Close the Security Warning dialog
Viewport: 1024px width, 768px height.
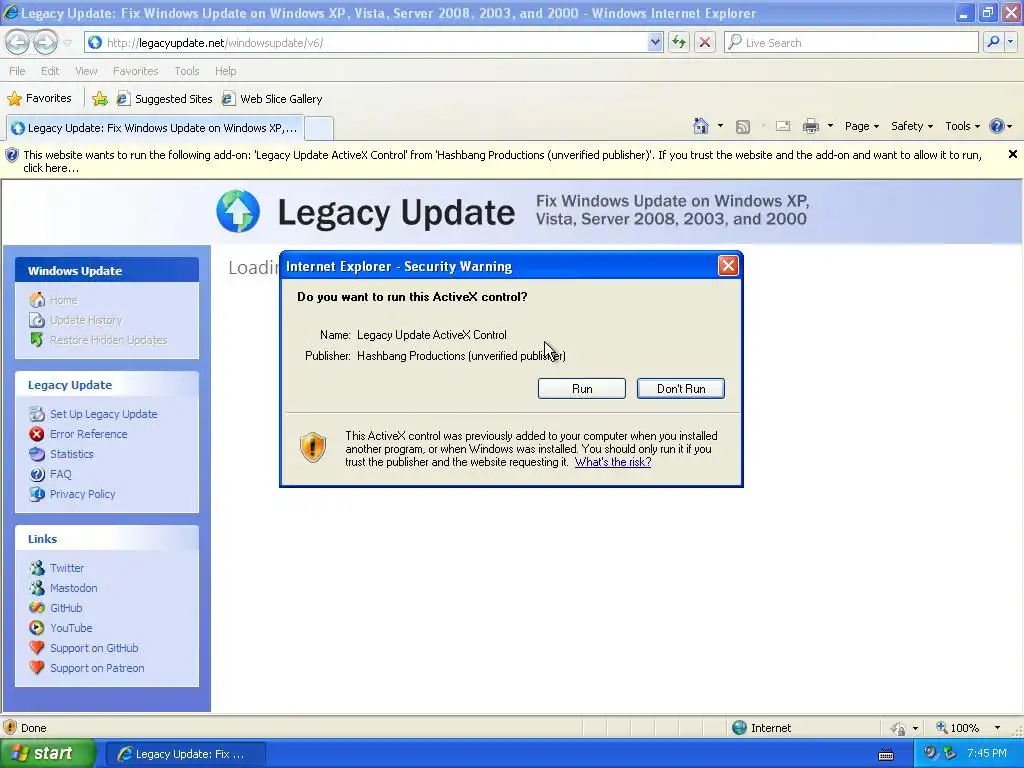point(728,266)
